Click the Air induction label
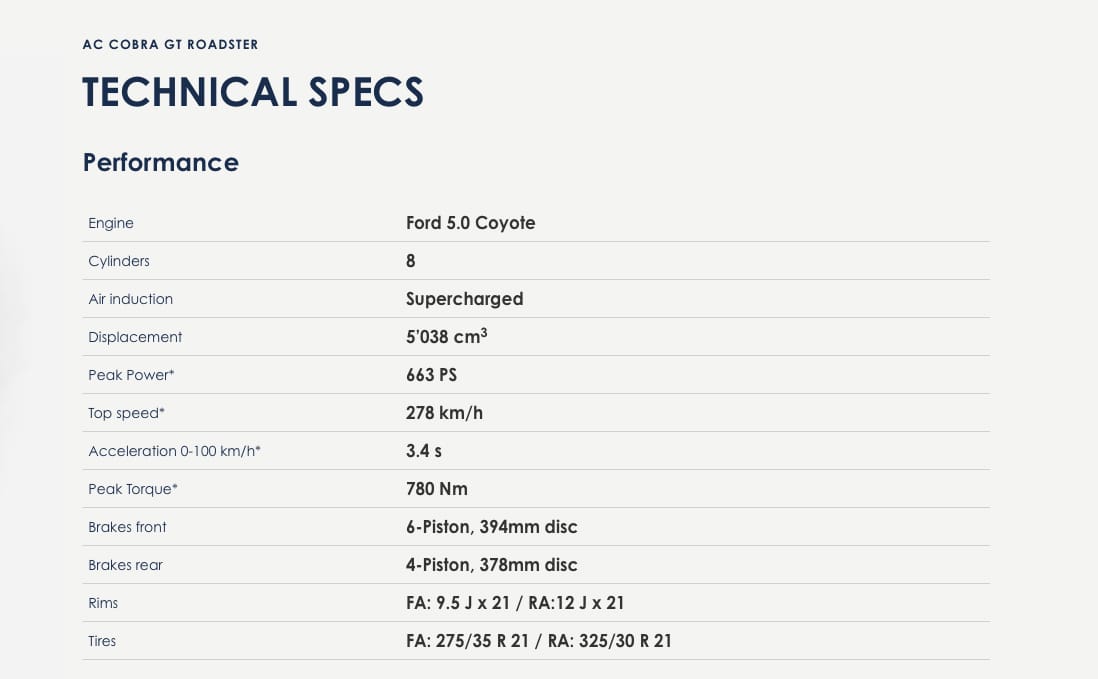This screenshot has height=679, width=1098. 130,299
